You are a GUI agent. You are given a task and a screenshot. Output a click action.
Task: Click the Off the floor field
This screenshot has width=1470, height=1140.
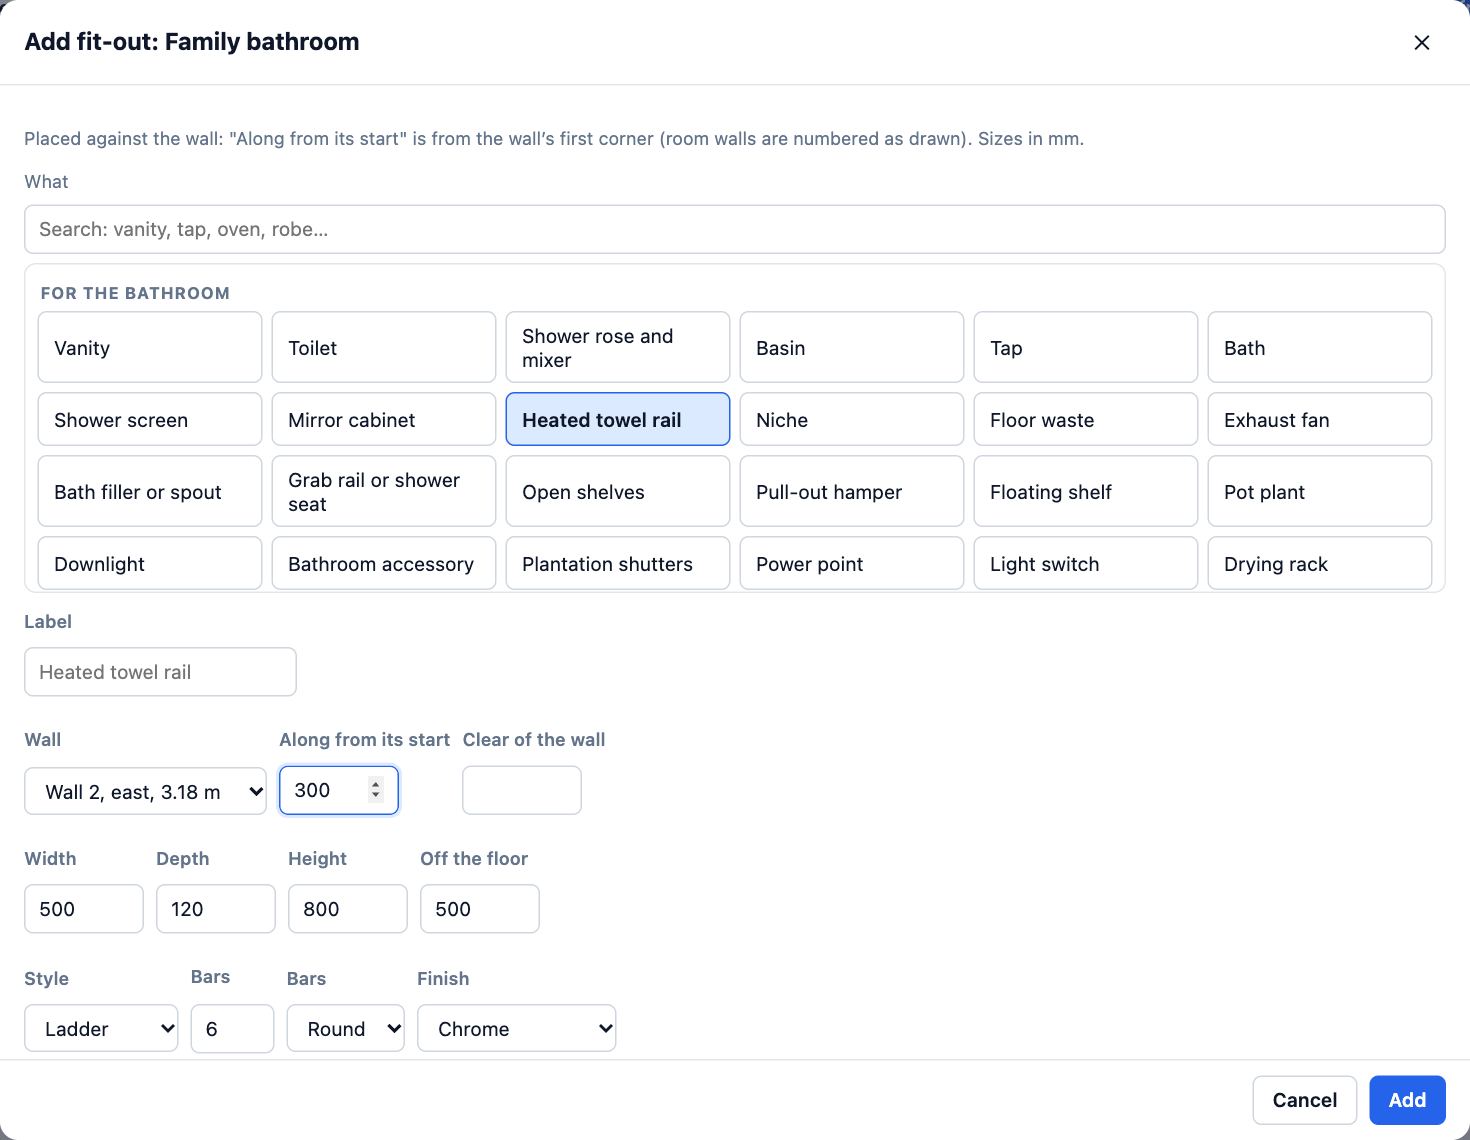coord(480,909)
